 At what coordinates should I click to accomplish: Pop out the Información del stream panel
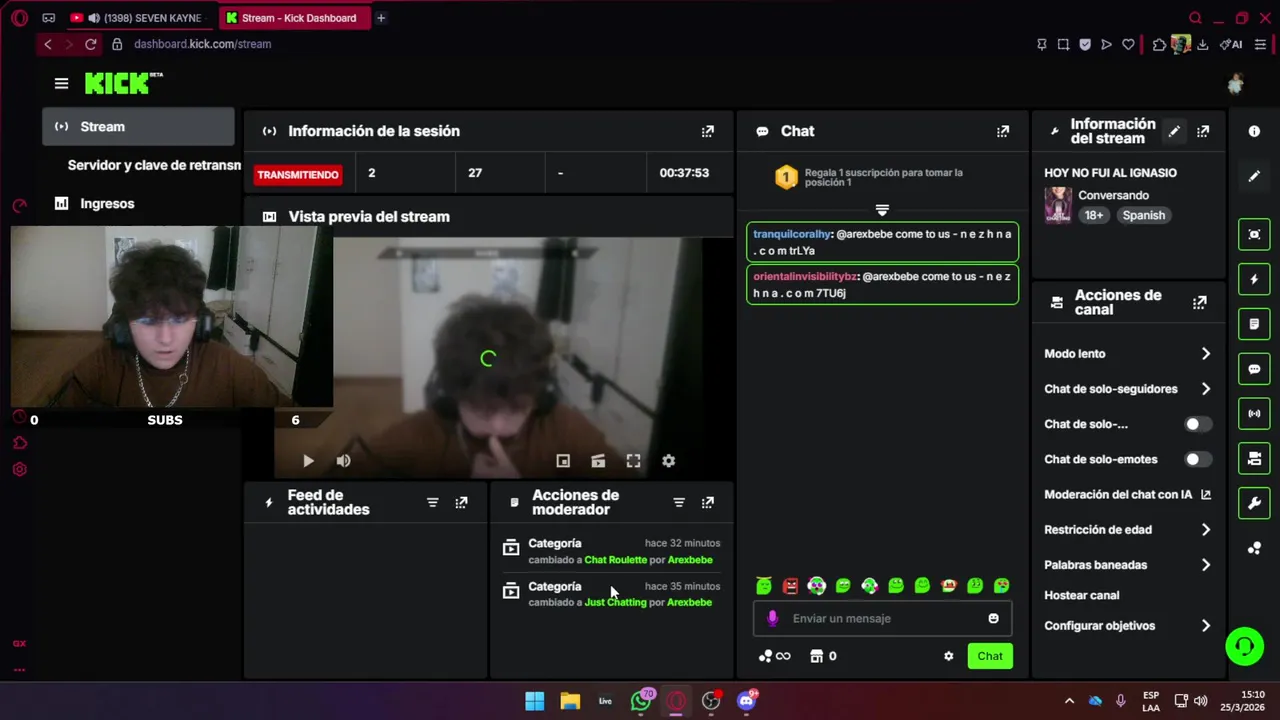tap(1203, 131)
